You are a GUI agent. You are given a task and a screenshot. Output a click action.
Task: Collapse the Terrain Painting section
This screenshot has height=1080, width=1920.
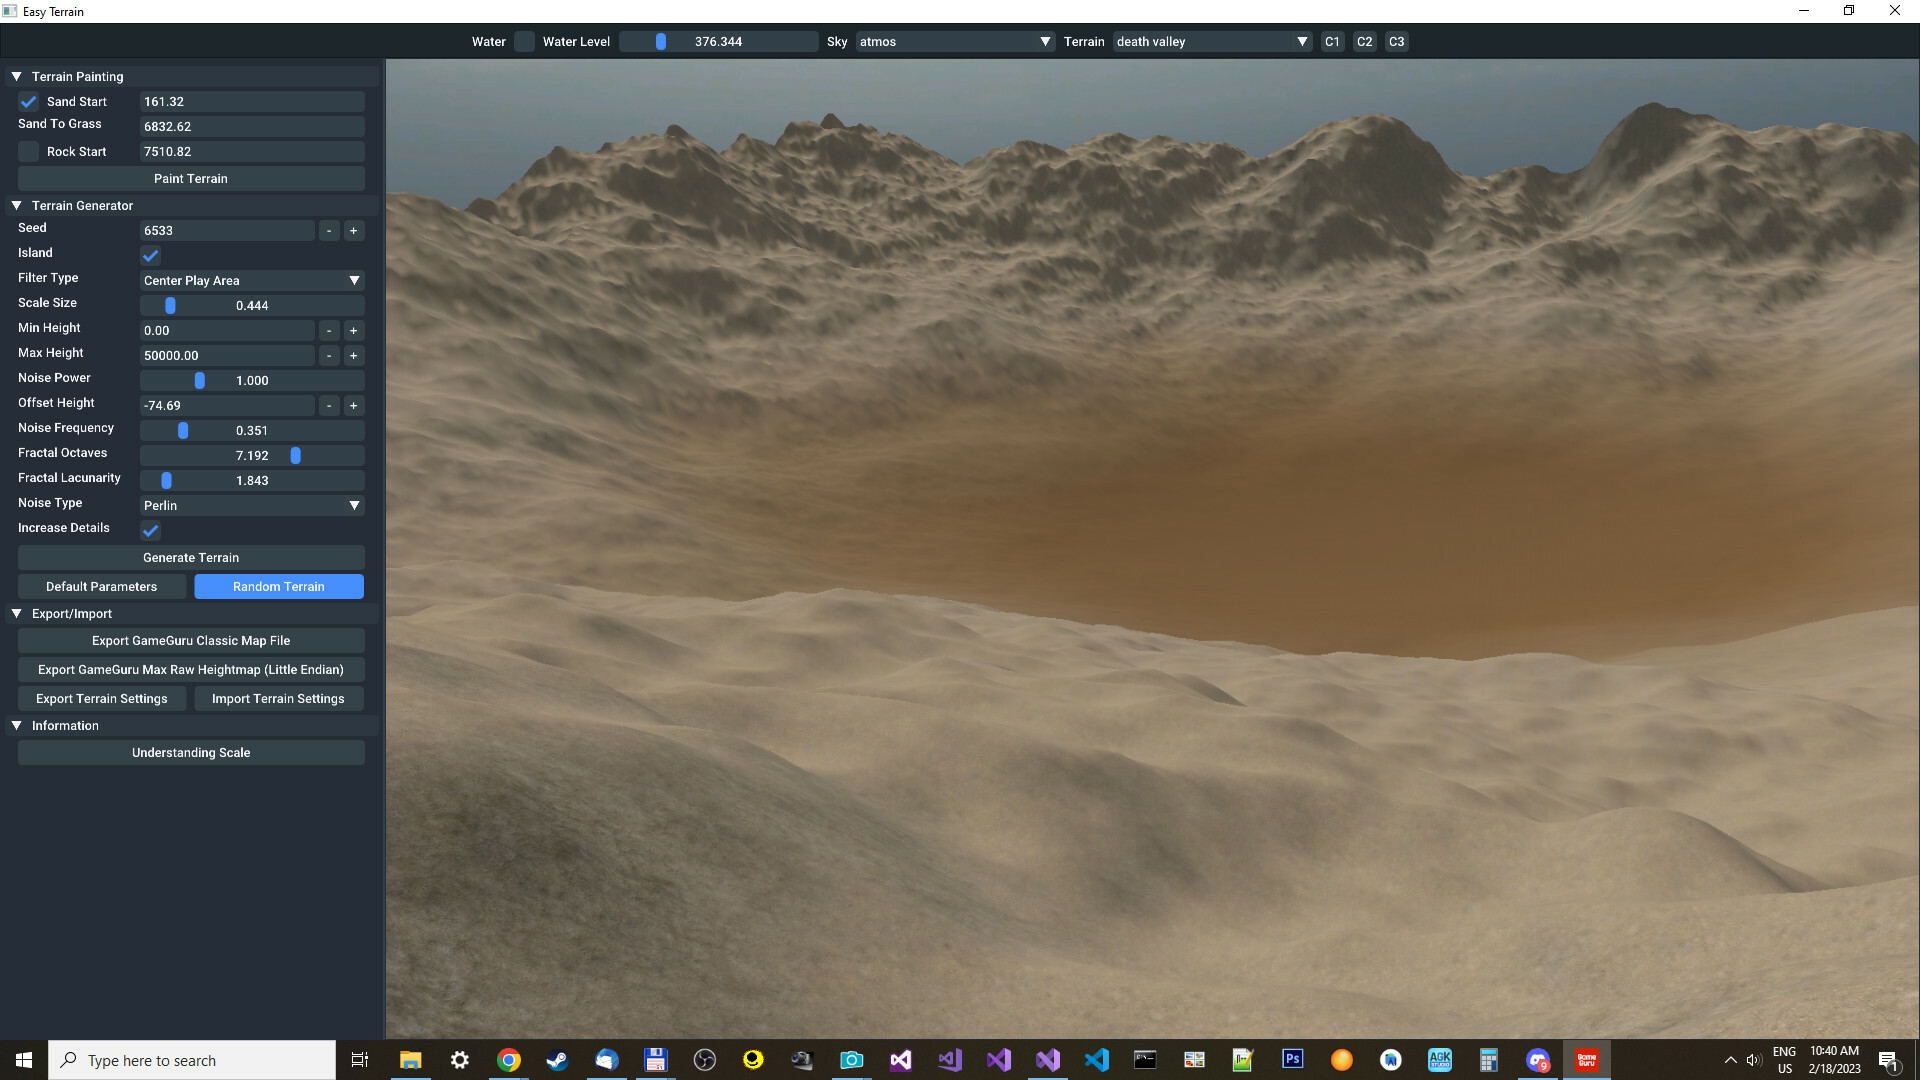[16, 76]
